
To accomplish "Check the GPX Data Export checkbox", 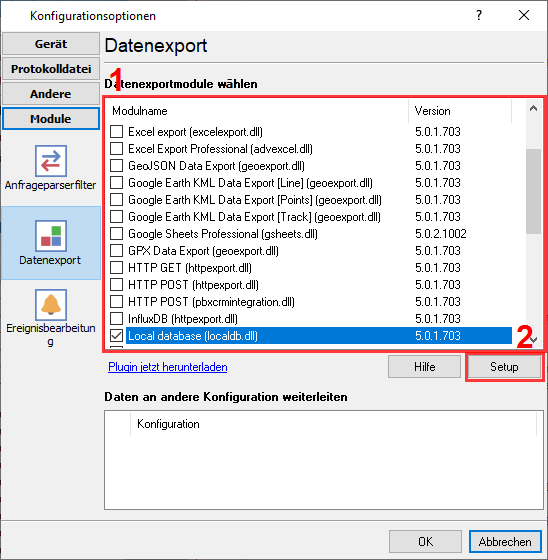I will coord(116,251).
